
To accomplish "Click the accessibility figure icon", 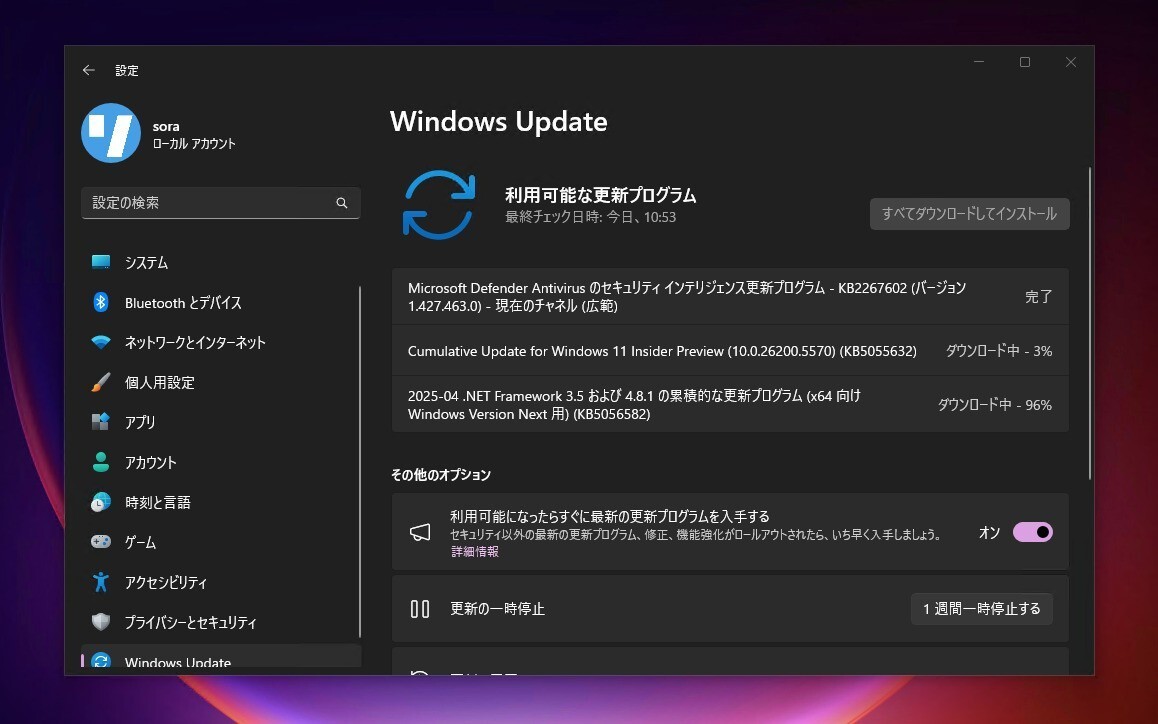I will pyautogui.click(x=100, y=582).
